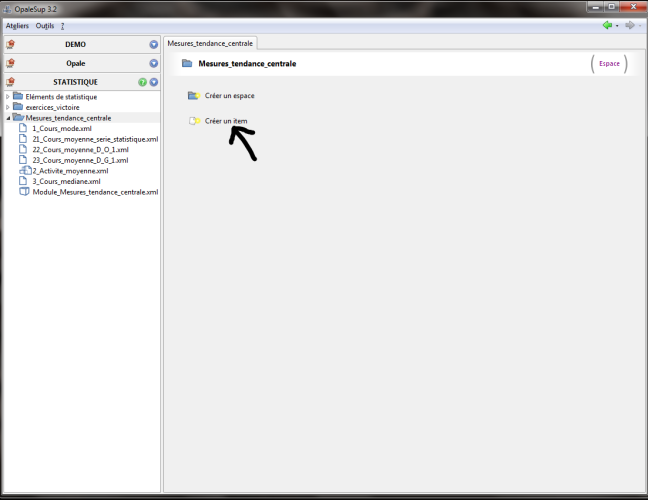This screenshot has height=500, width=648.
Task: Open the forward arrow history dropdown
Action: [x=640, y=26]
